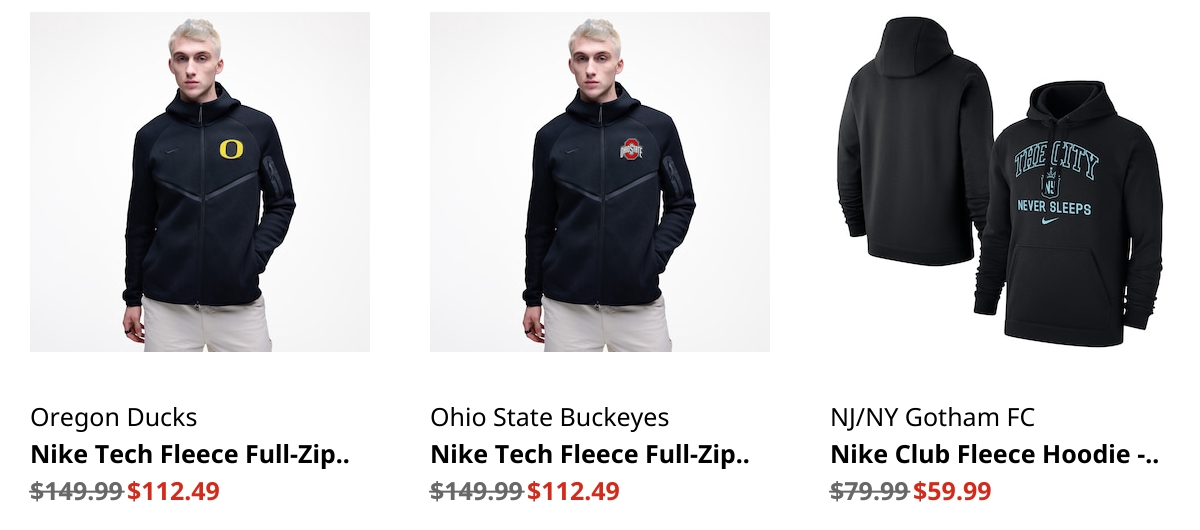Open the Ohio State Buckeyes jacket photo

[x=600, y=182]
